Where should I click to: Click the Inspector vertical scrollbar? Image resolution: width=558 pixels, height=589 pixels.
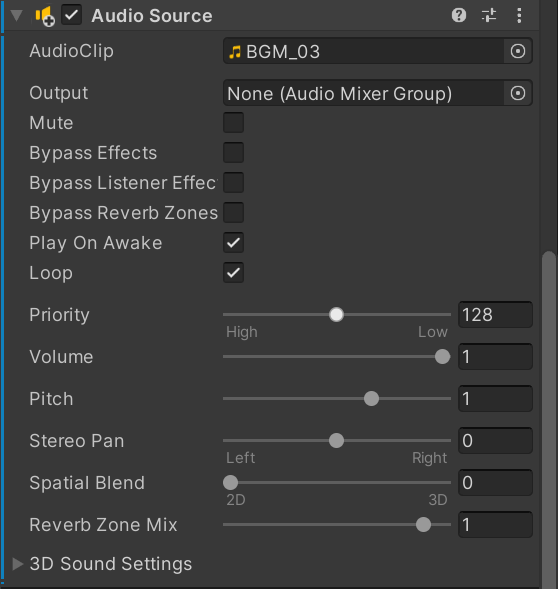[549, 419]
